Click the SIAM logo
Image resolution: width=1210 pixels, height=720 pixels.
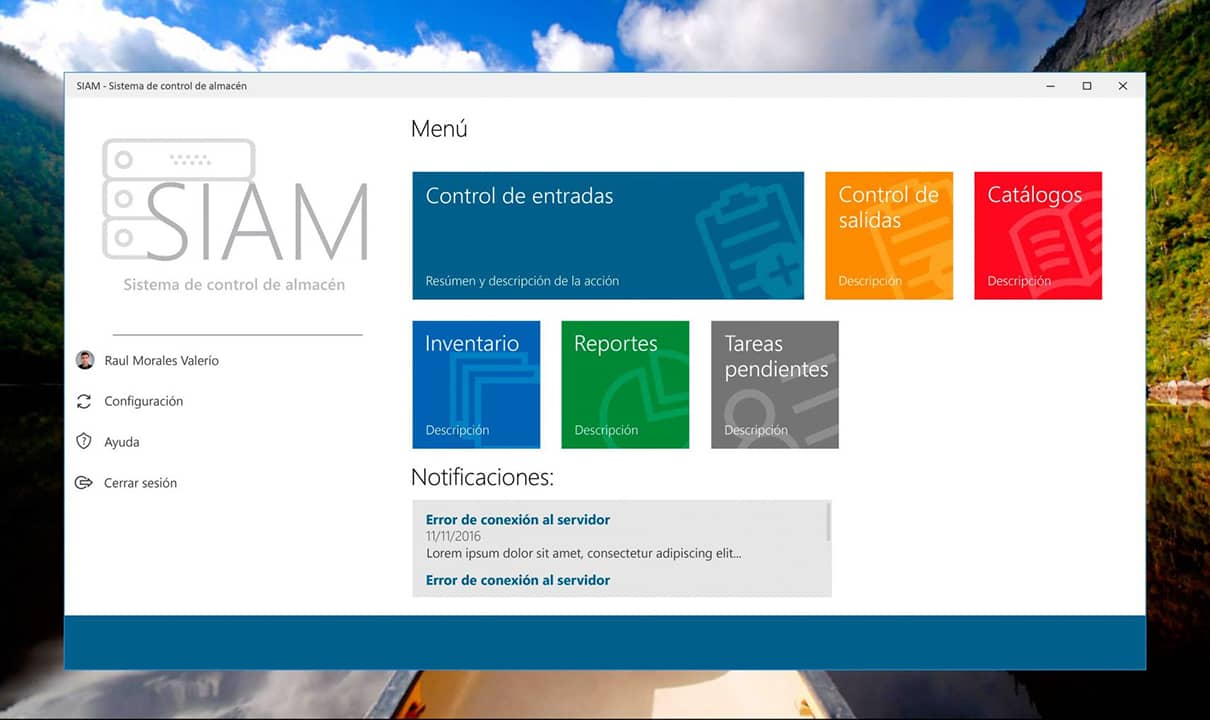coord(235,200)
